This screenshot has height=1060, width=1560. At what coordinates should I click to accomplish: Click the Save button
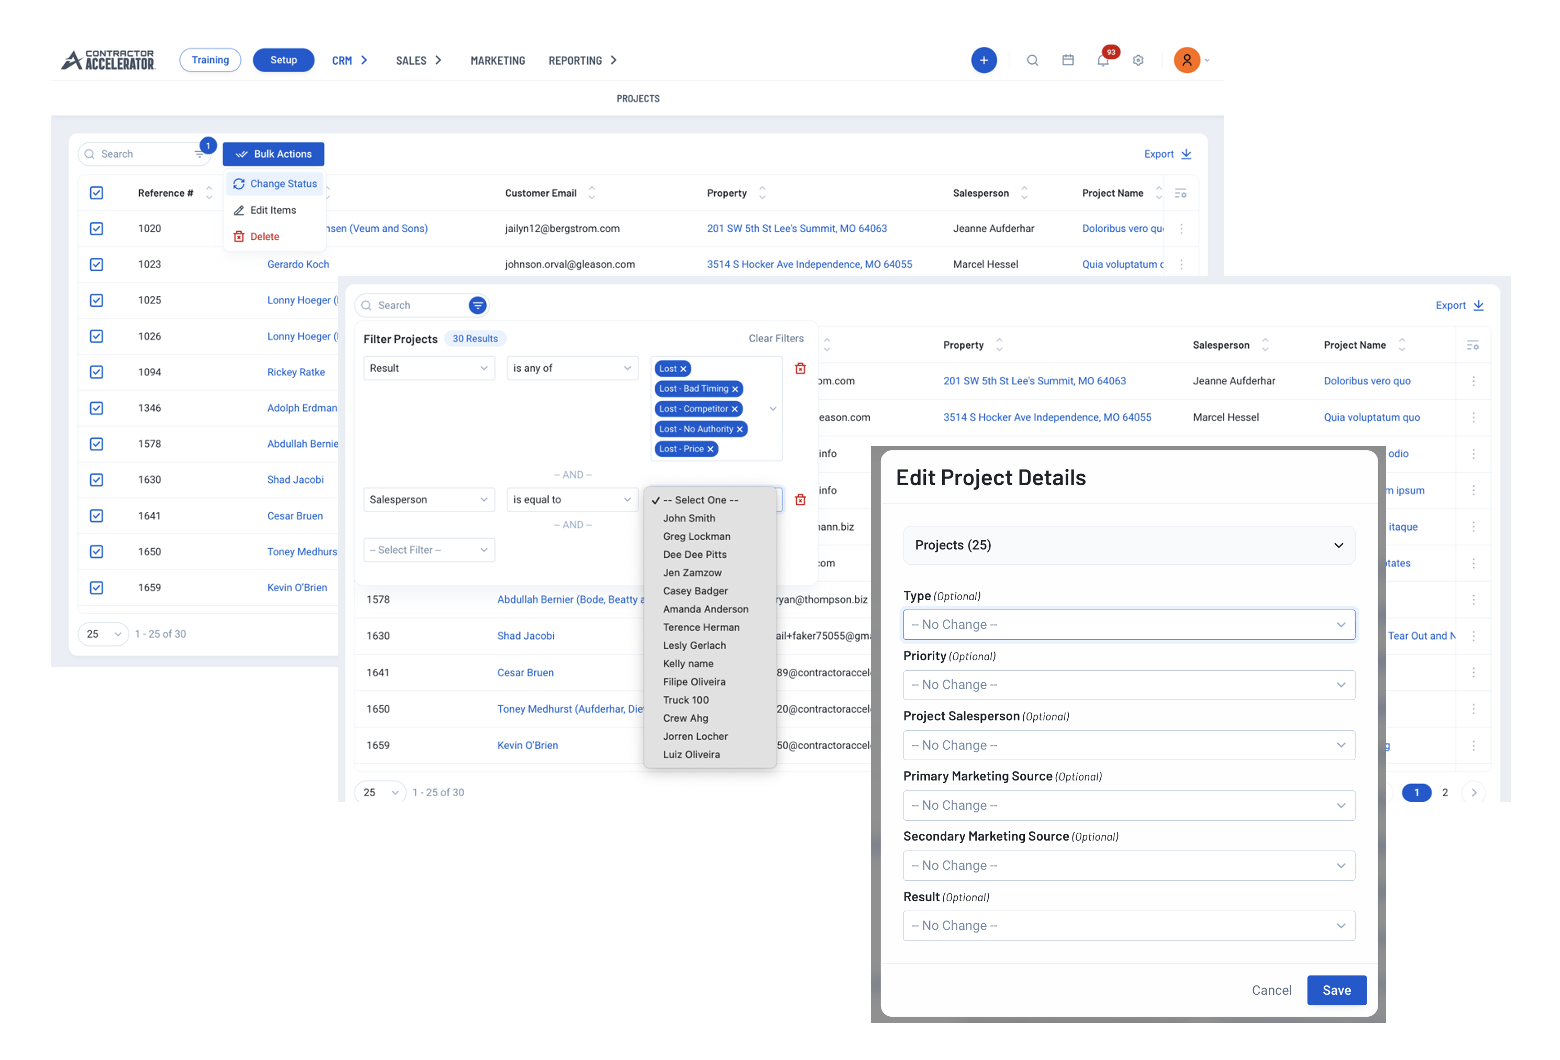1337,990
